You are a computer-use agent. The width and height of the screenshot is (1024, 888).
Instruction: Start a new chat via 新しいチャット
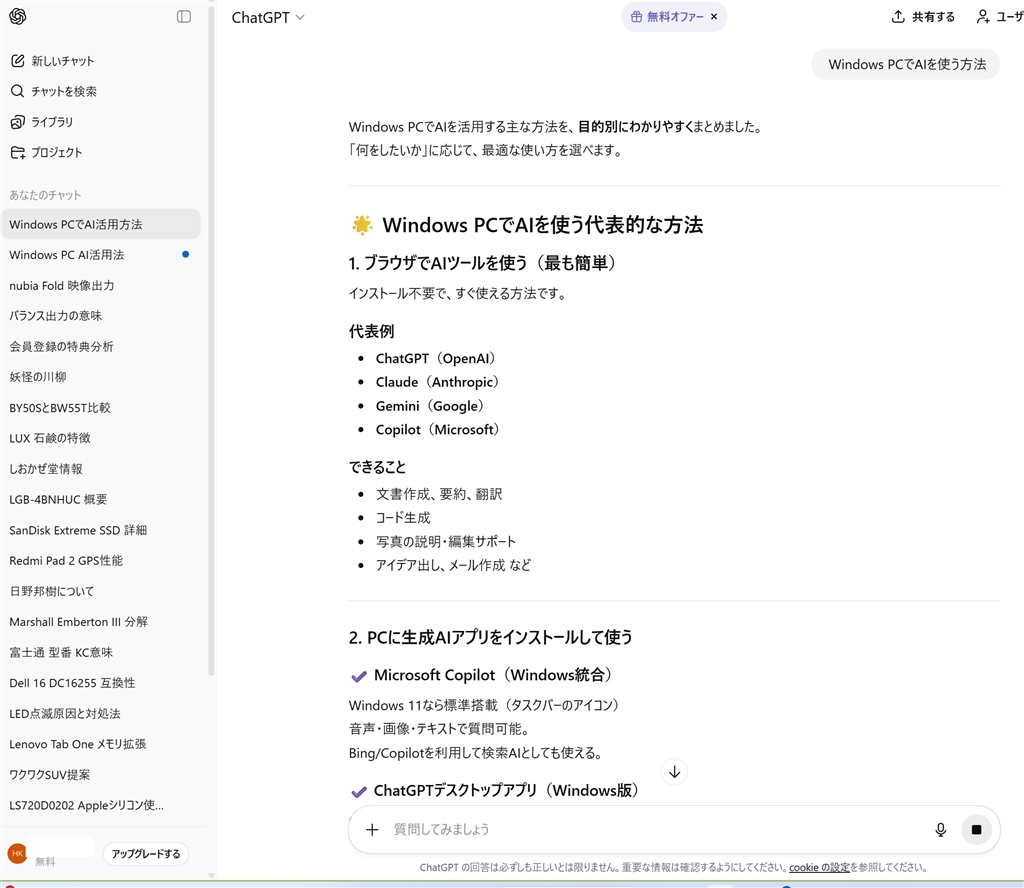pyautogui.click(x=52, y=61)
